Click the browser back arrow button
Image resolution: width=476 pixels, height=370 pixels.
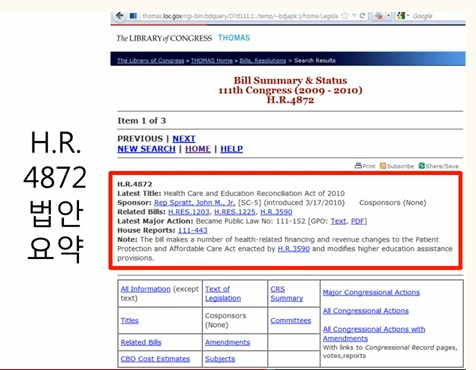click(x=119, y=16)
